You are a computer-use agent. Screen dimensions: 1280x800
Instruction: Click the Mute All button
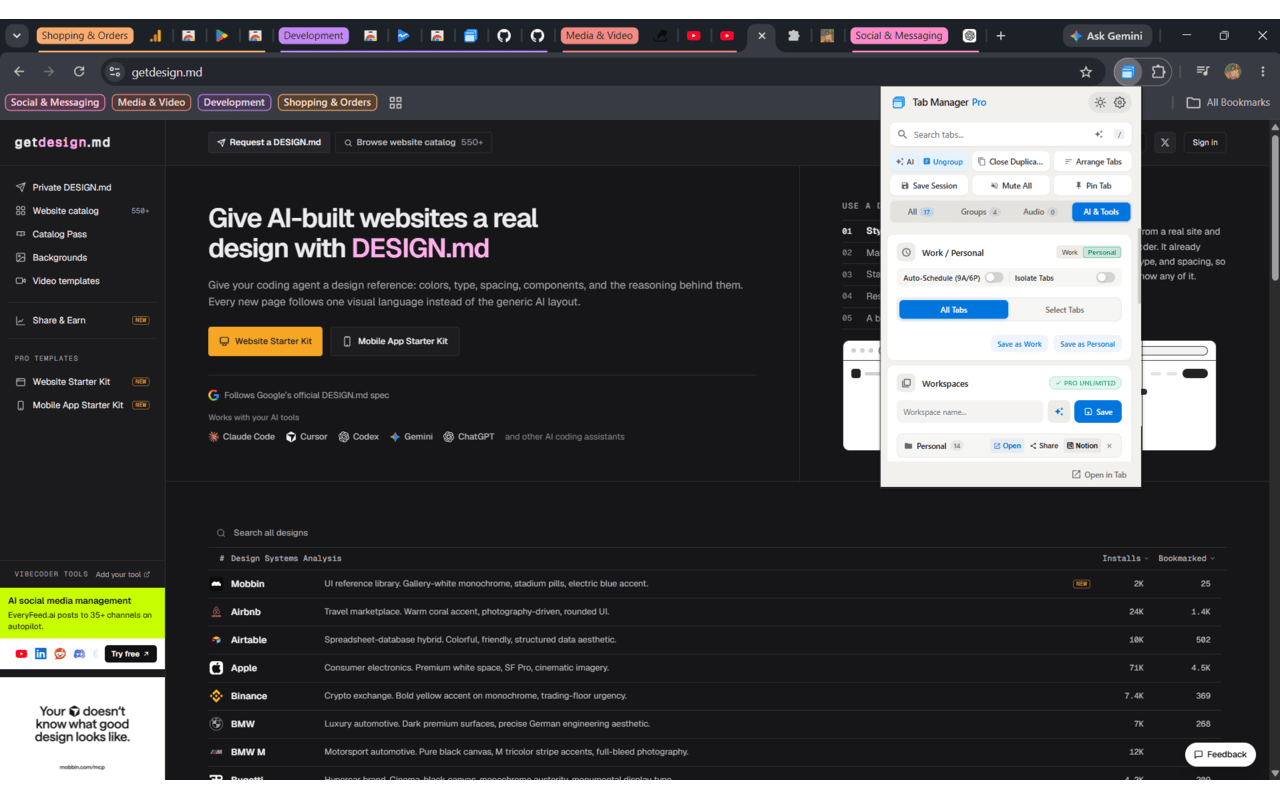[x=1011, y=186]
